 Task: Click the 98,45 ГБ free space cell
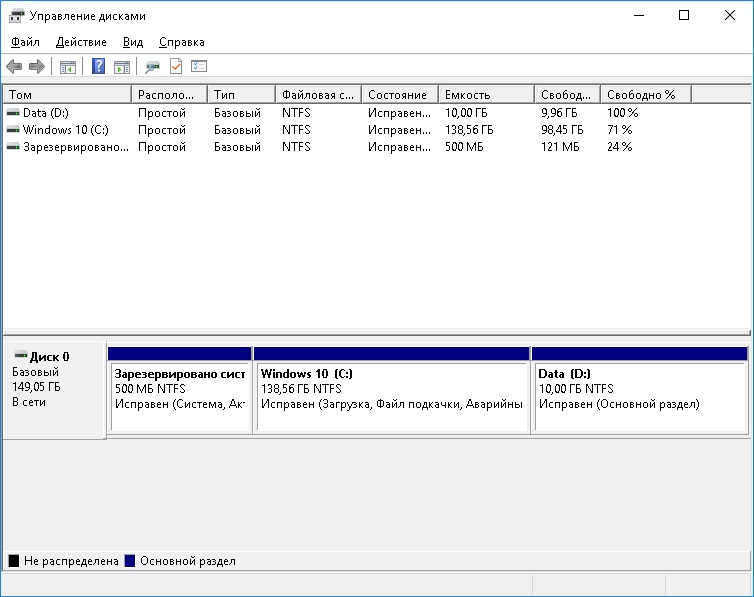(562, 130)
